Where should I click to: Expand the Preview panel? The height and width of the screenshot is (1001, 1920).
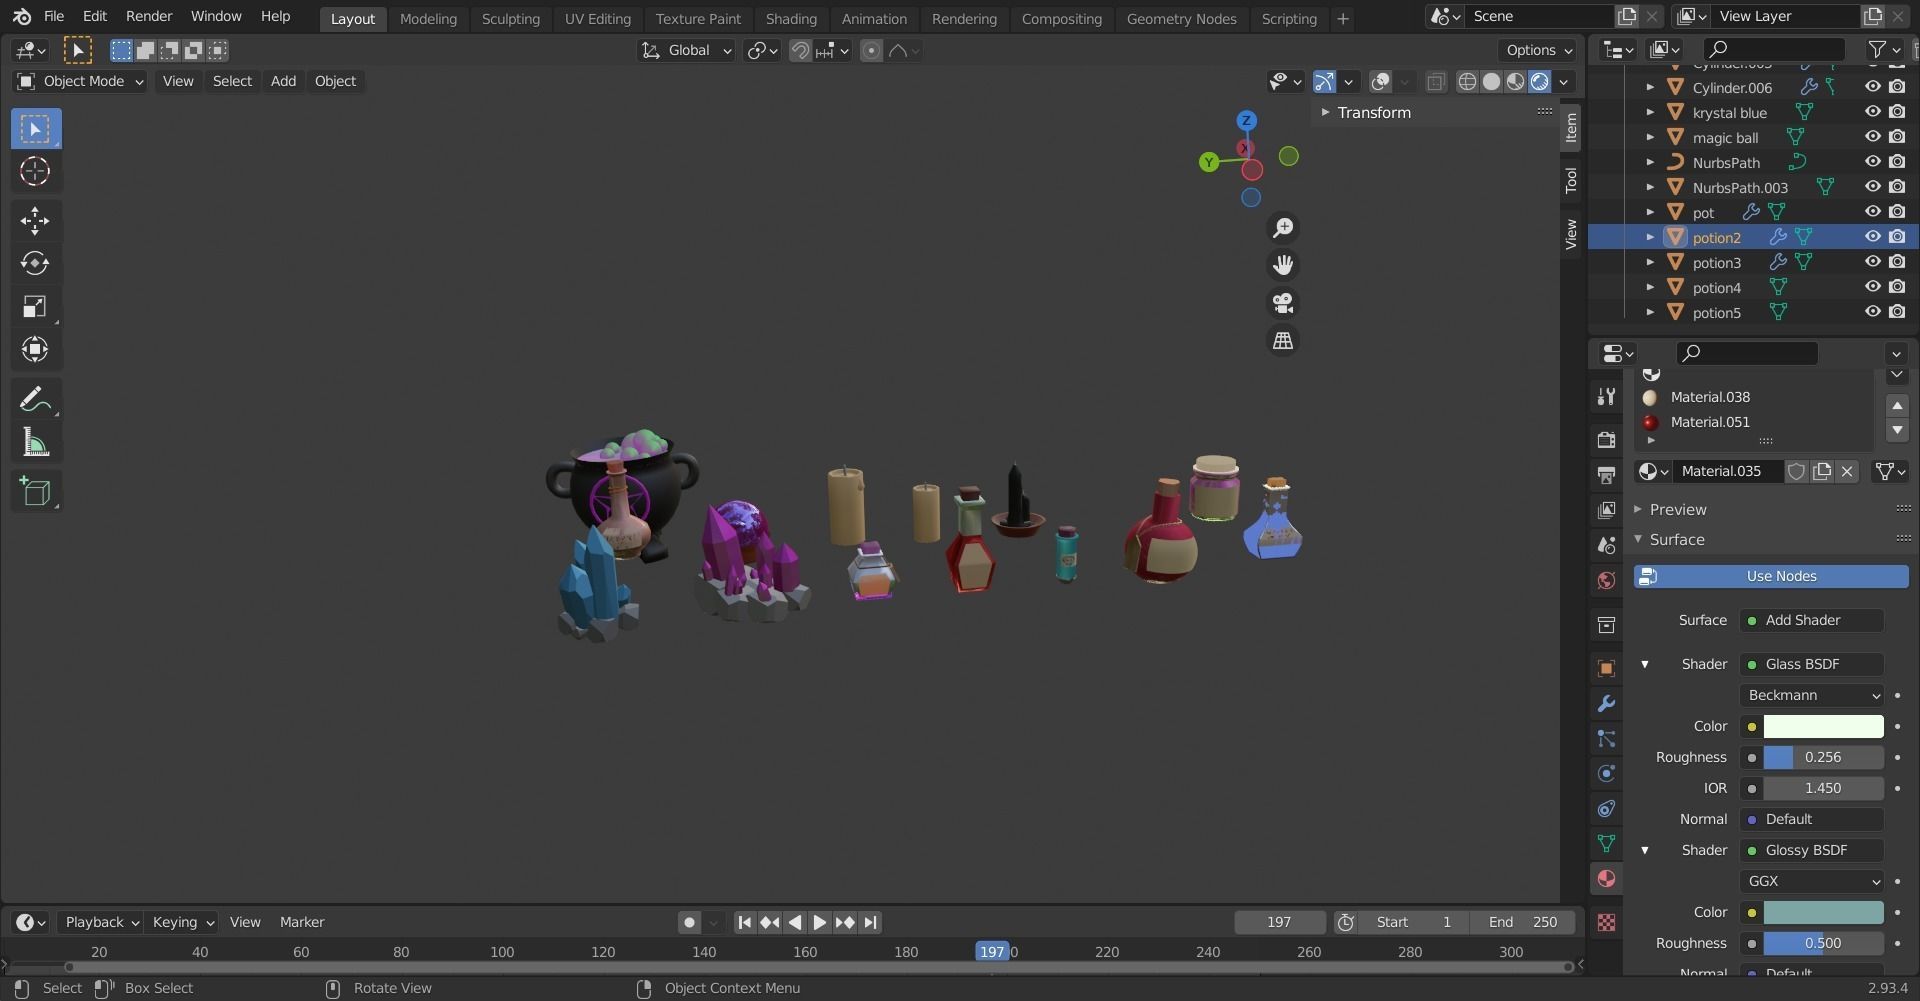click(x=1677, y=510)
